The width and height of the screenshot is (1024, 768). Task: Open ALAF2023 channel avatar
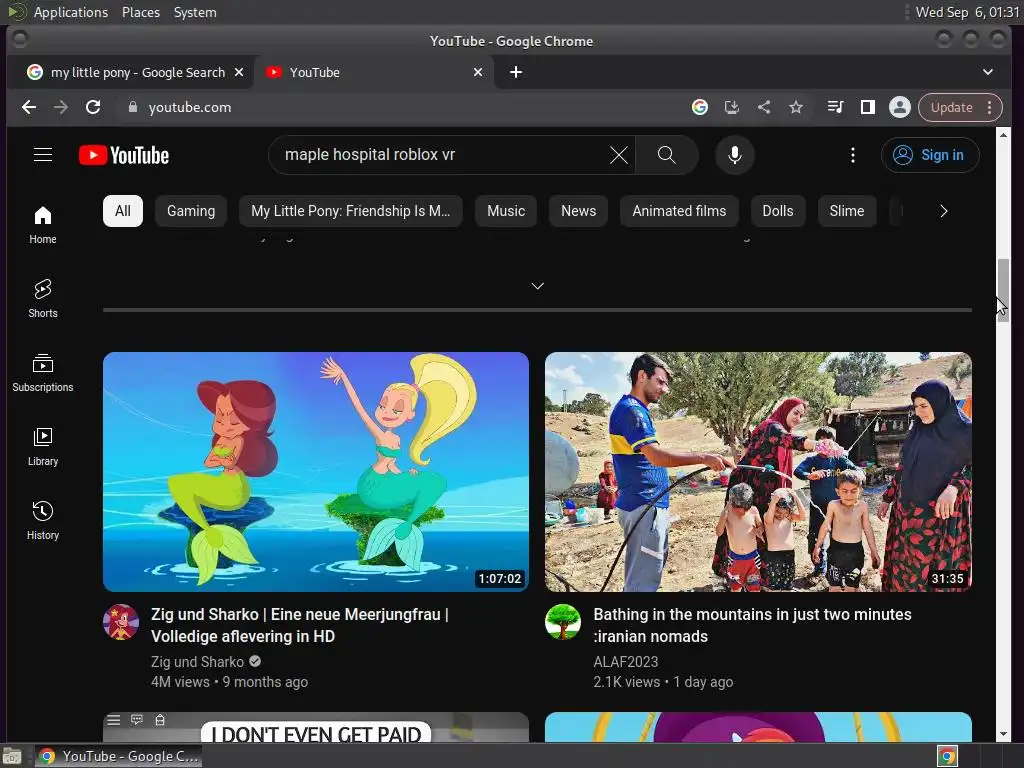click(563, 622)
